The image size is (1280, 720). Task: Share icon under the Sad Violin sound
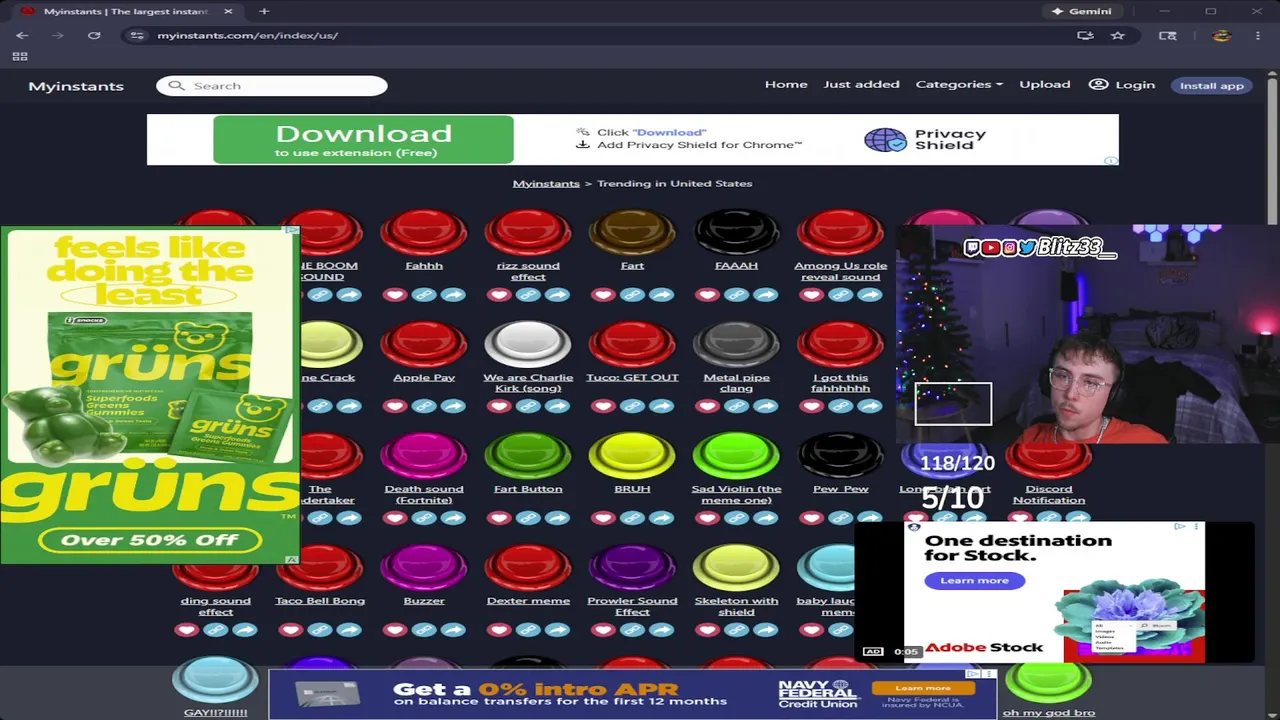765,518
